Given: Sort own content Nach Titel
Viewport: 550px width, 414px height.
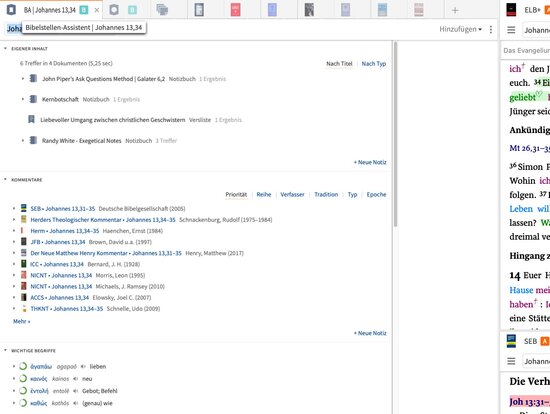Looking at the screenshot, I should [x=339, y=64].
